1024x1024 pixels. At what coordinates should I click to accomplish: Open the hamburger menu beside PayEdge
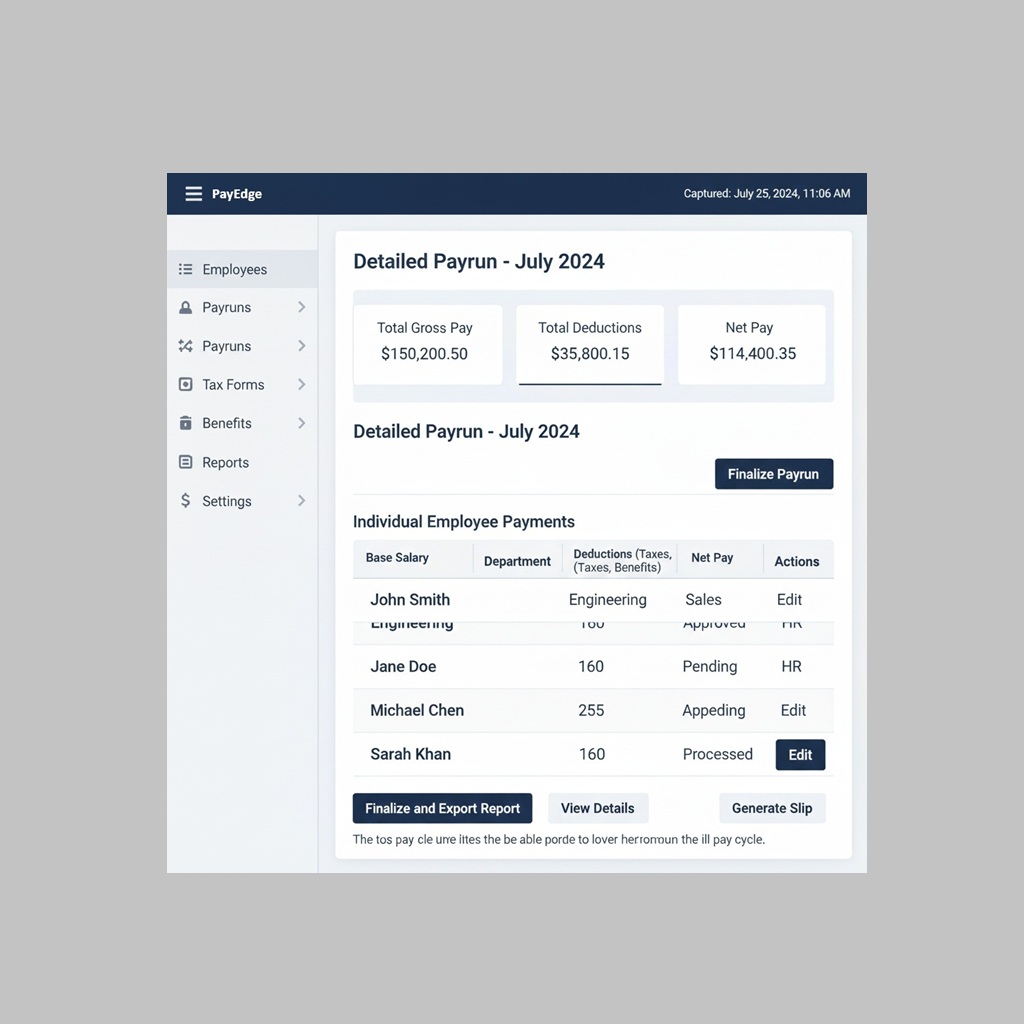[x=193, y=194]
